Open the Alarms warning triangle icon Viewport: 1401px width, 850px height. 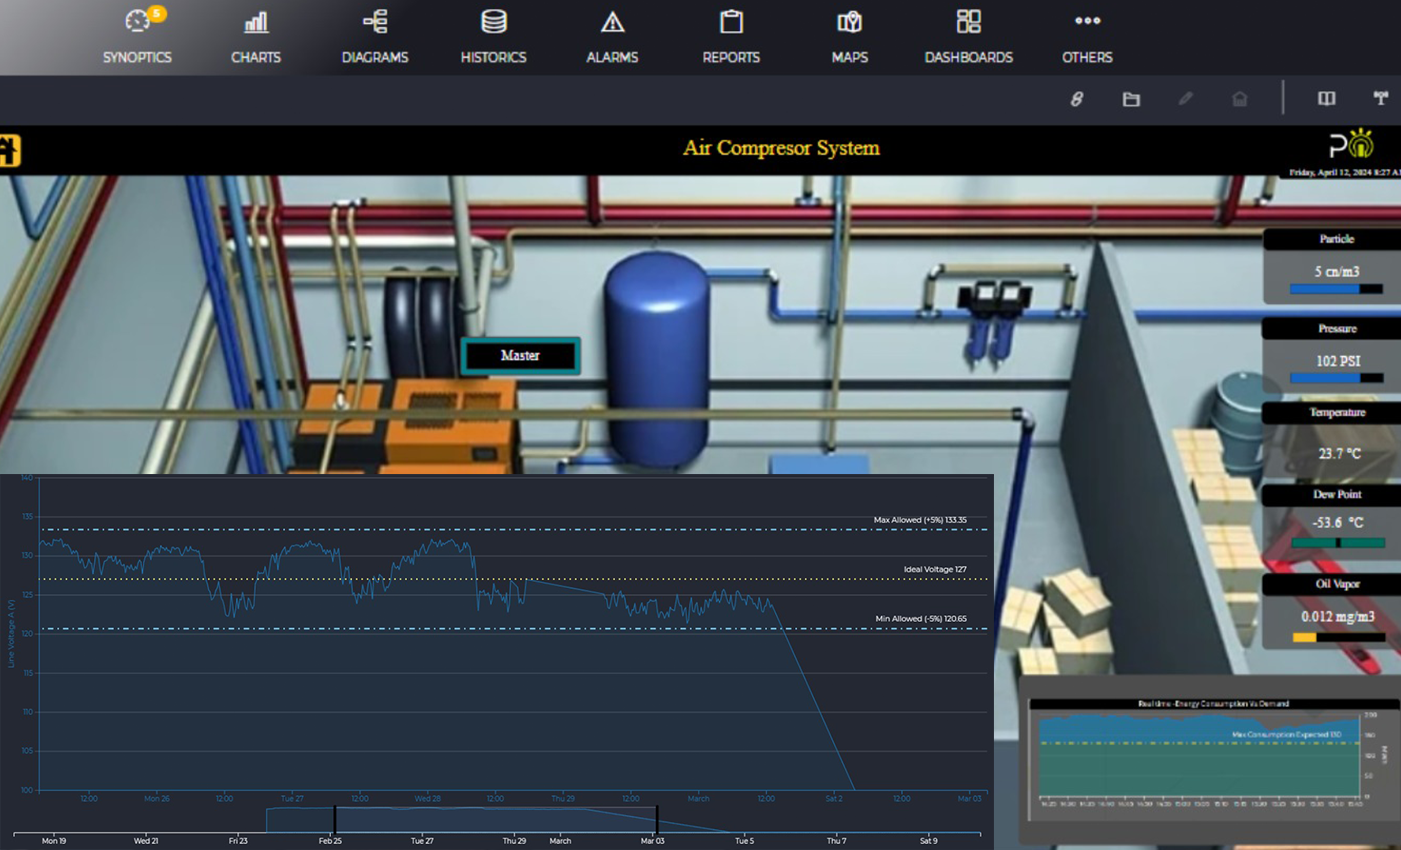pyautogui.click(x=612, y=21)
